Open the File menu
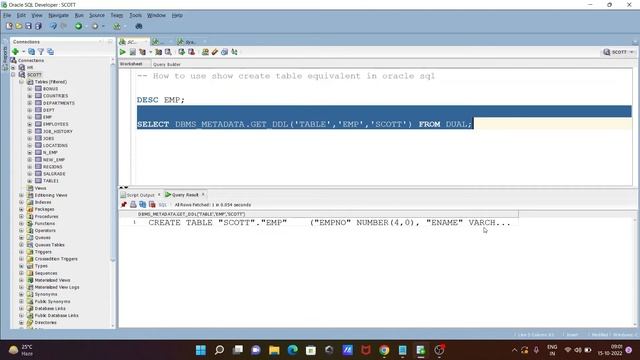Screen dimensions: 640x360 (x=7, y=15)
